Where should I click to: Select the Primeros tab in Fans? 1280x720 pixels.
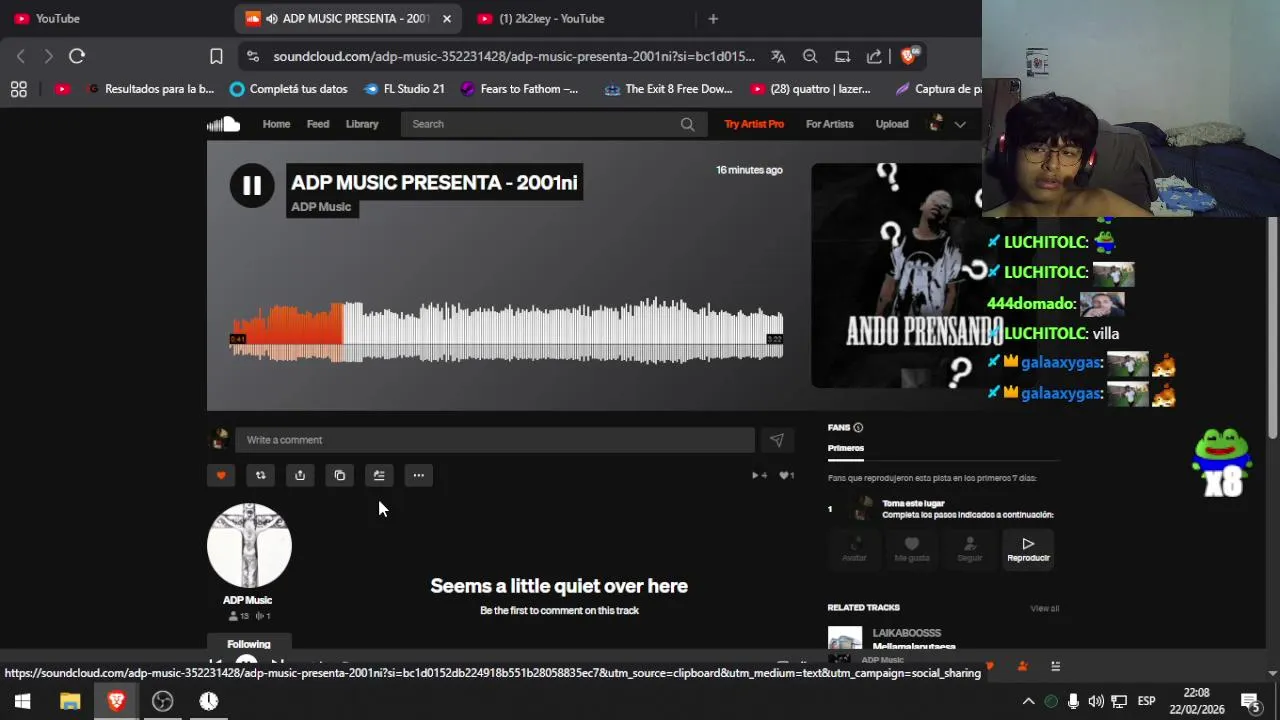tap(846, 448)
